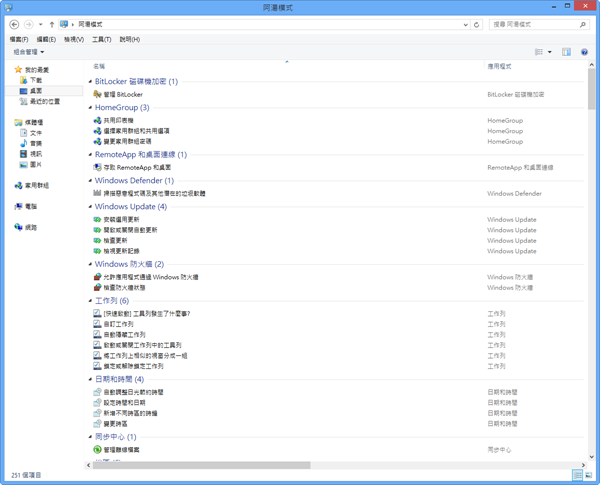Open the 檢視(V) menu

coord(74,39)
